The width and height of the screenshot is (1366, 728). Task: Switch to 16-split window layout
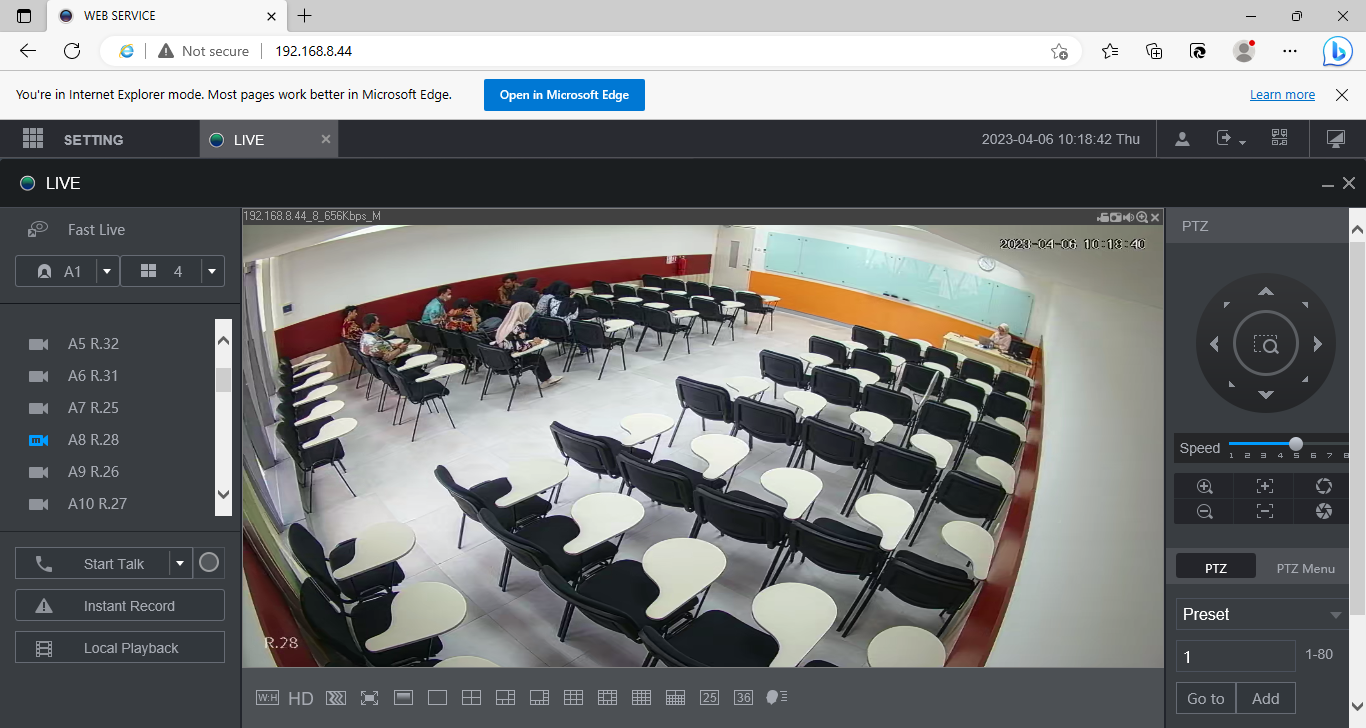tap(641, 698)
